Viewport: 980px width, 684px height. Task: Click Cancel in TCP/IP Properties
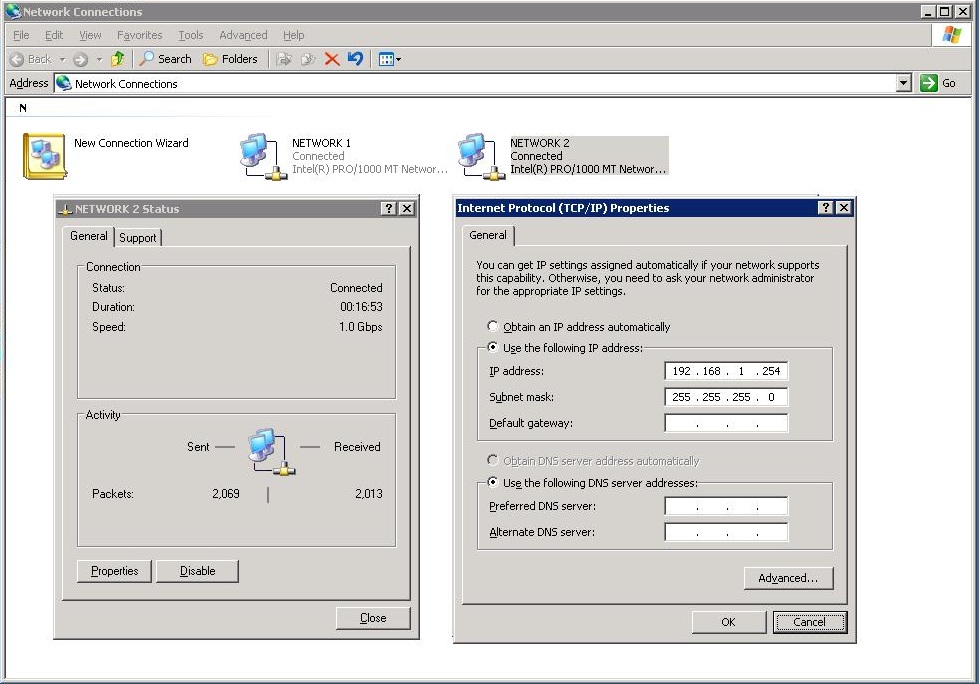tap(809, 622)
